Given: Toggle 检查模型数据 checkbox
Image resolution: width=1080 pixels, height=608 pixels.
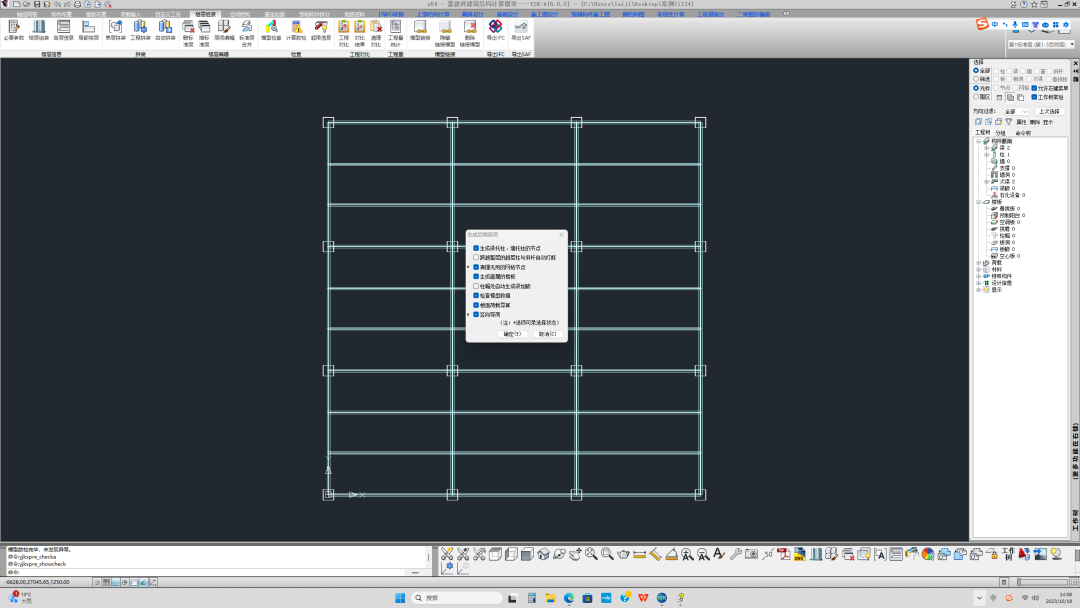Looking at the screenshot, I should click(476, 295).
